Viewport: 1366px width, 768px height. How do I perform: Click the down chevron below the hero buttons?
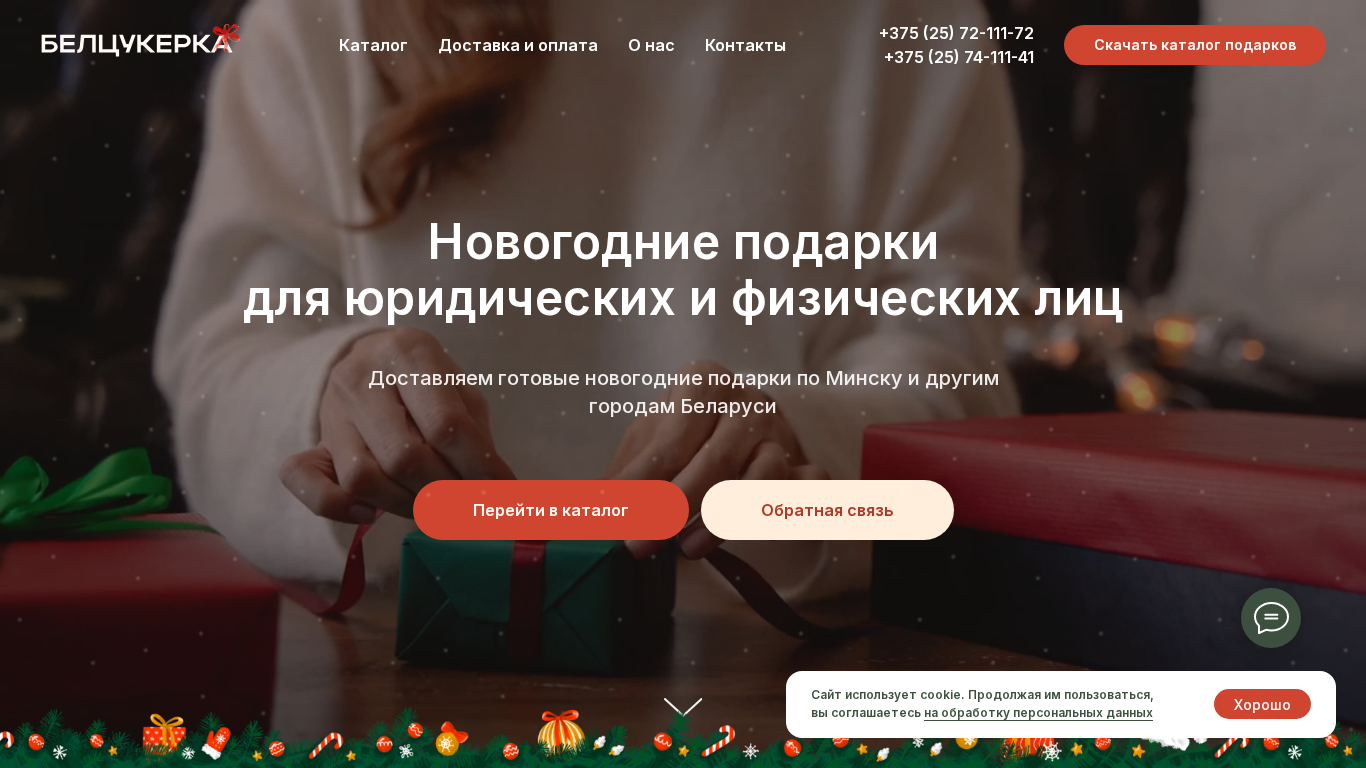click(683, 706)
